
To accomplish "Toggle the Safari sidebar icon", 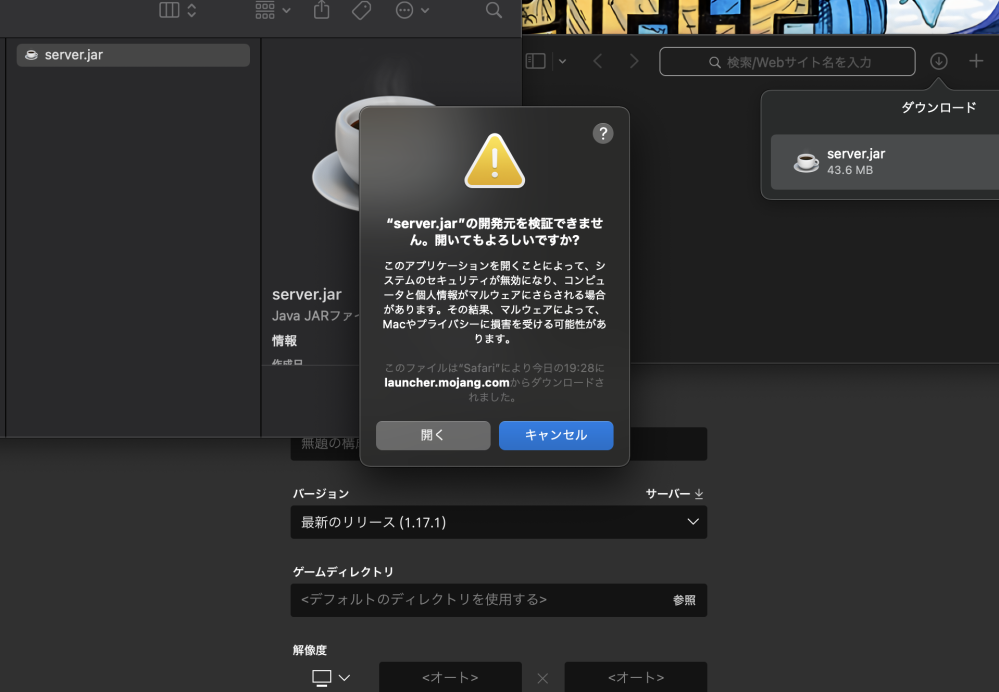I will pyautogui.click(x=535, y=61).
